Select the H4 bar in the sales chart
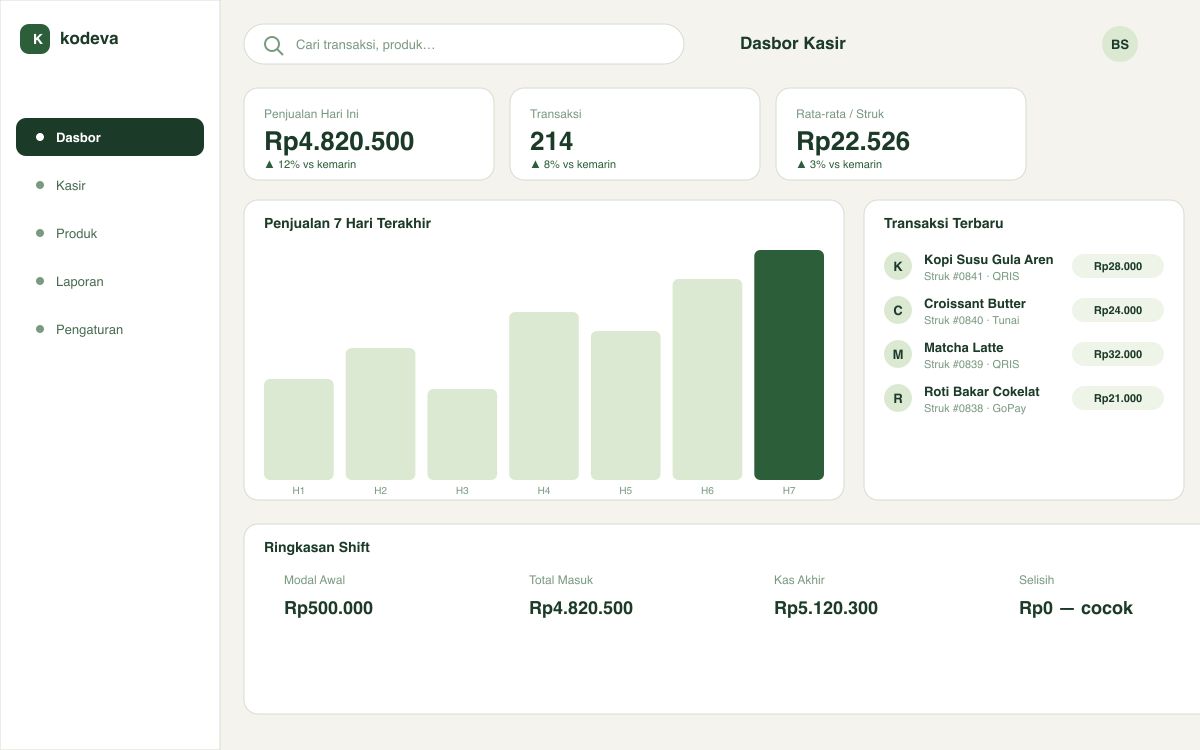Screen dimensions: 1200x750 (544, 396)
